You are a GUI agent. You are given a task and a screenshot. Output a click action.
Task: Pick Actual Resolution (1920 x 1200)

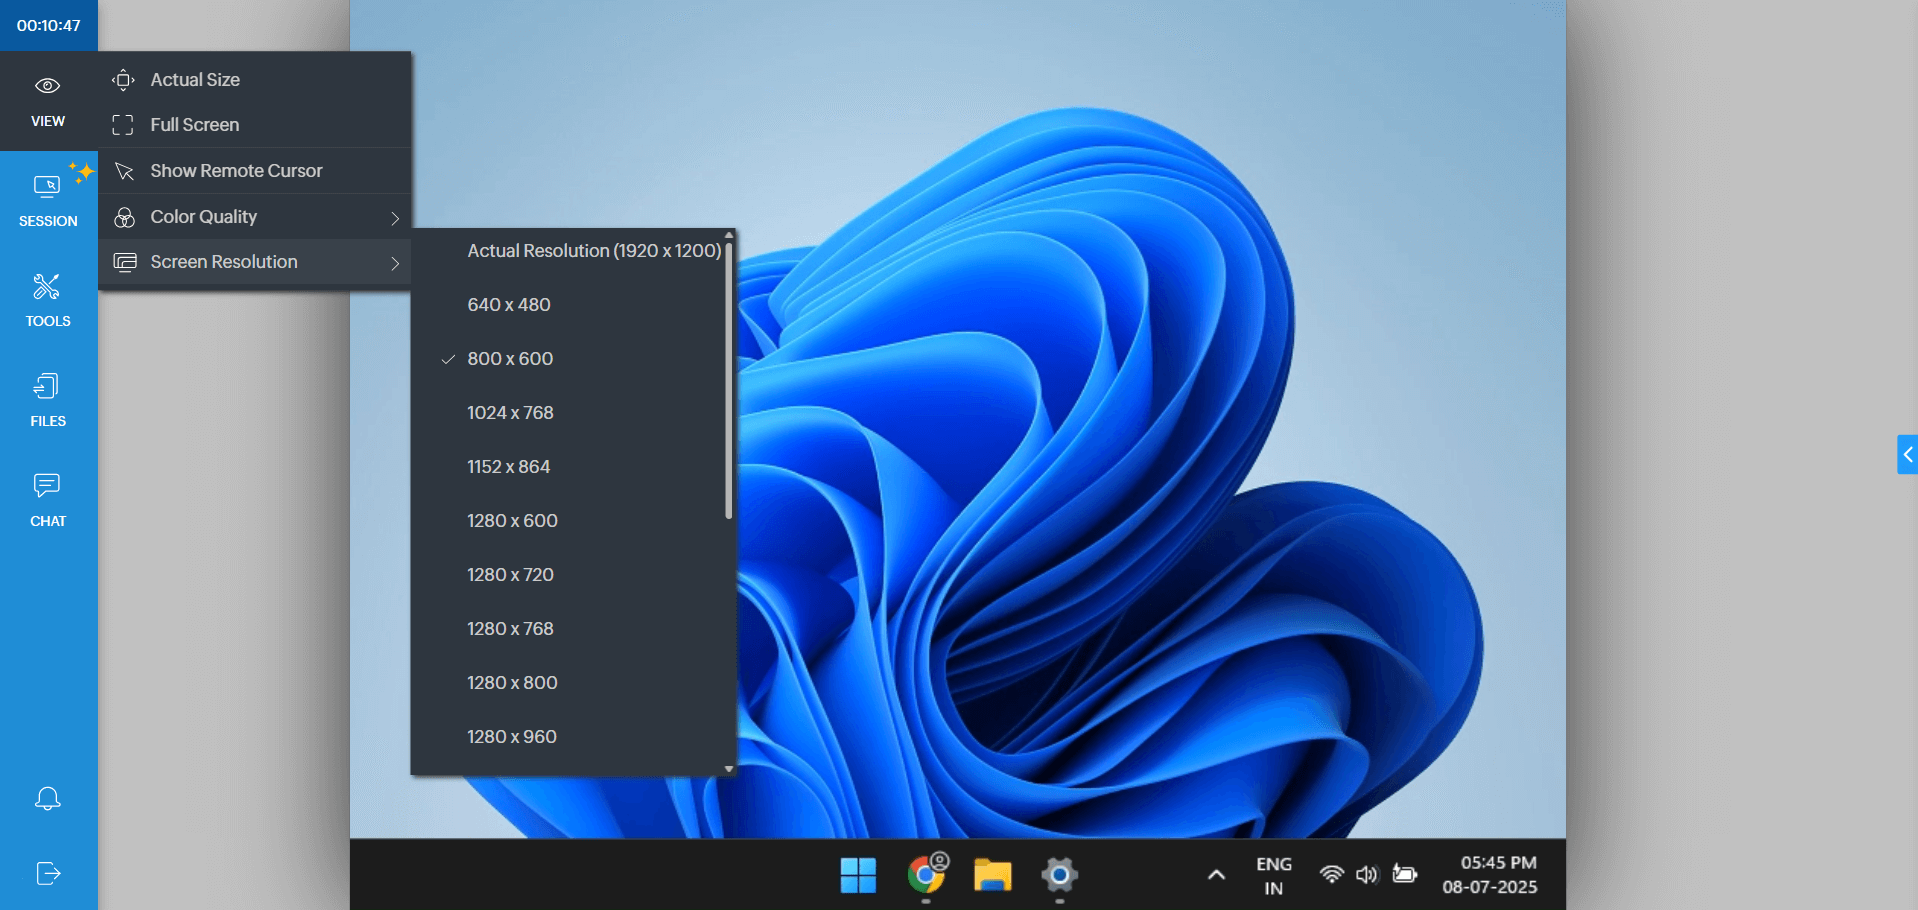pyautogui.click(x=593, y=251)
